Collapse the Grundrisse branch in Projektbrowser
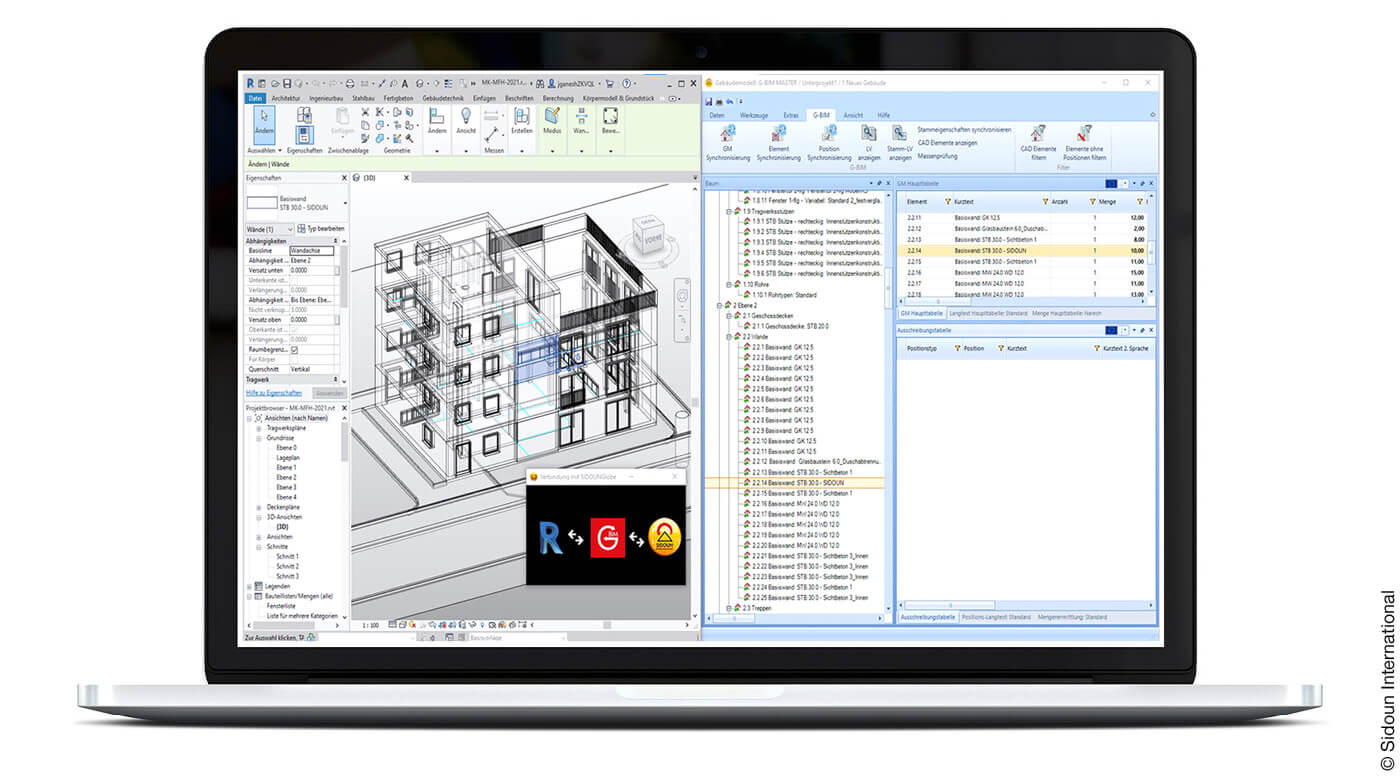 (x=258, y=438)
